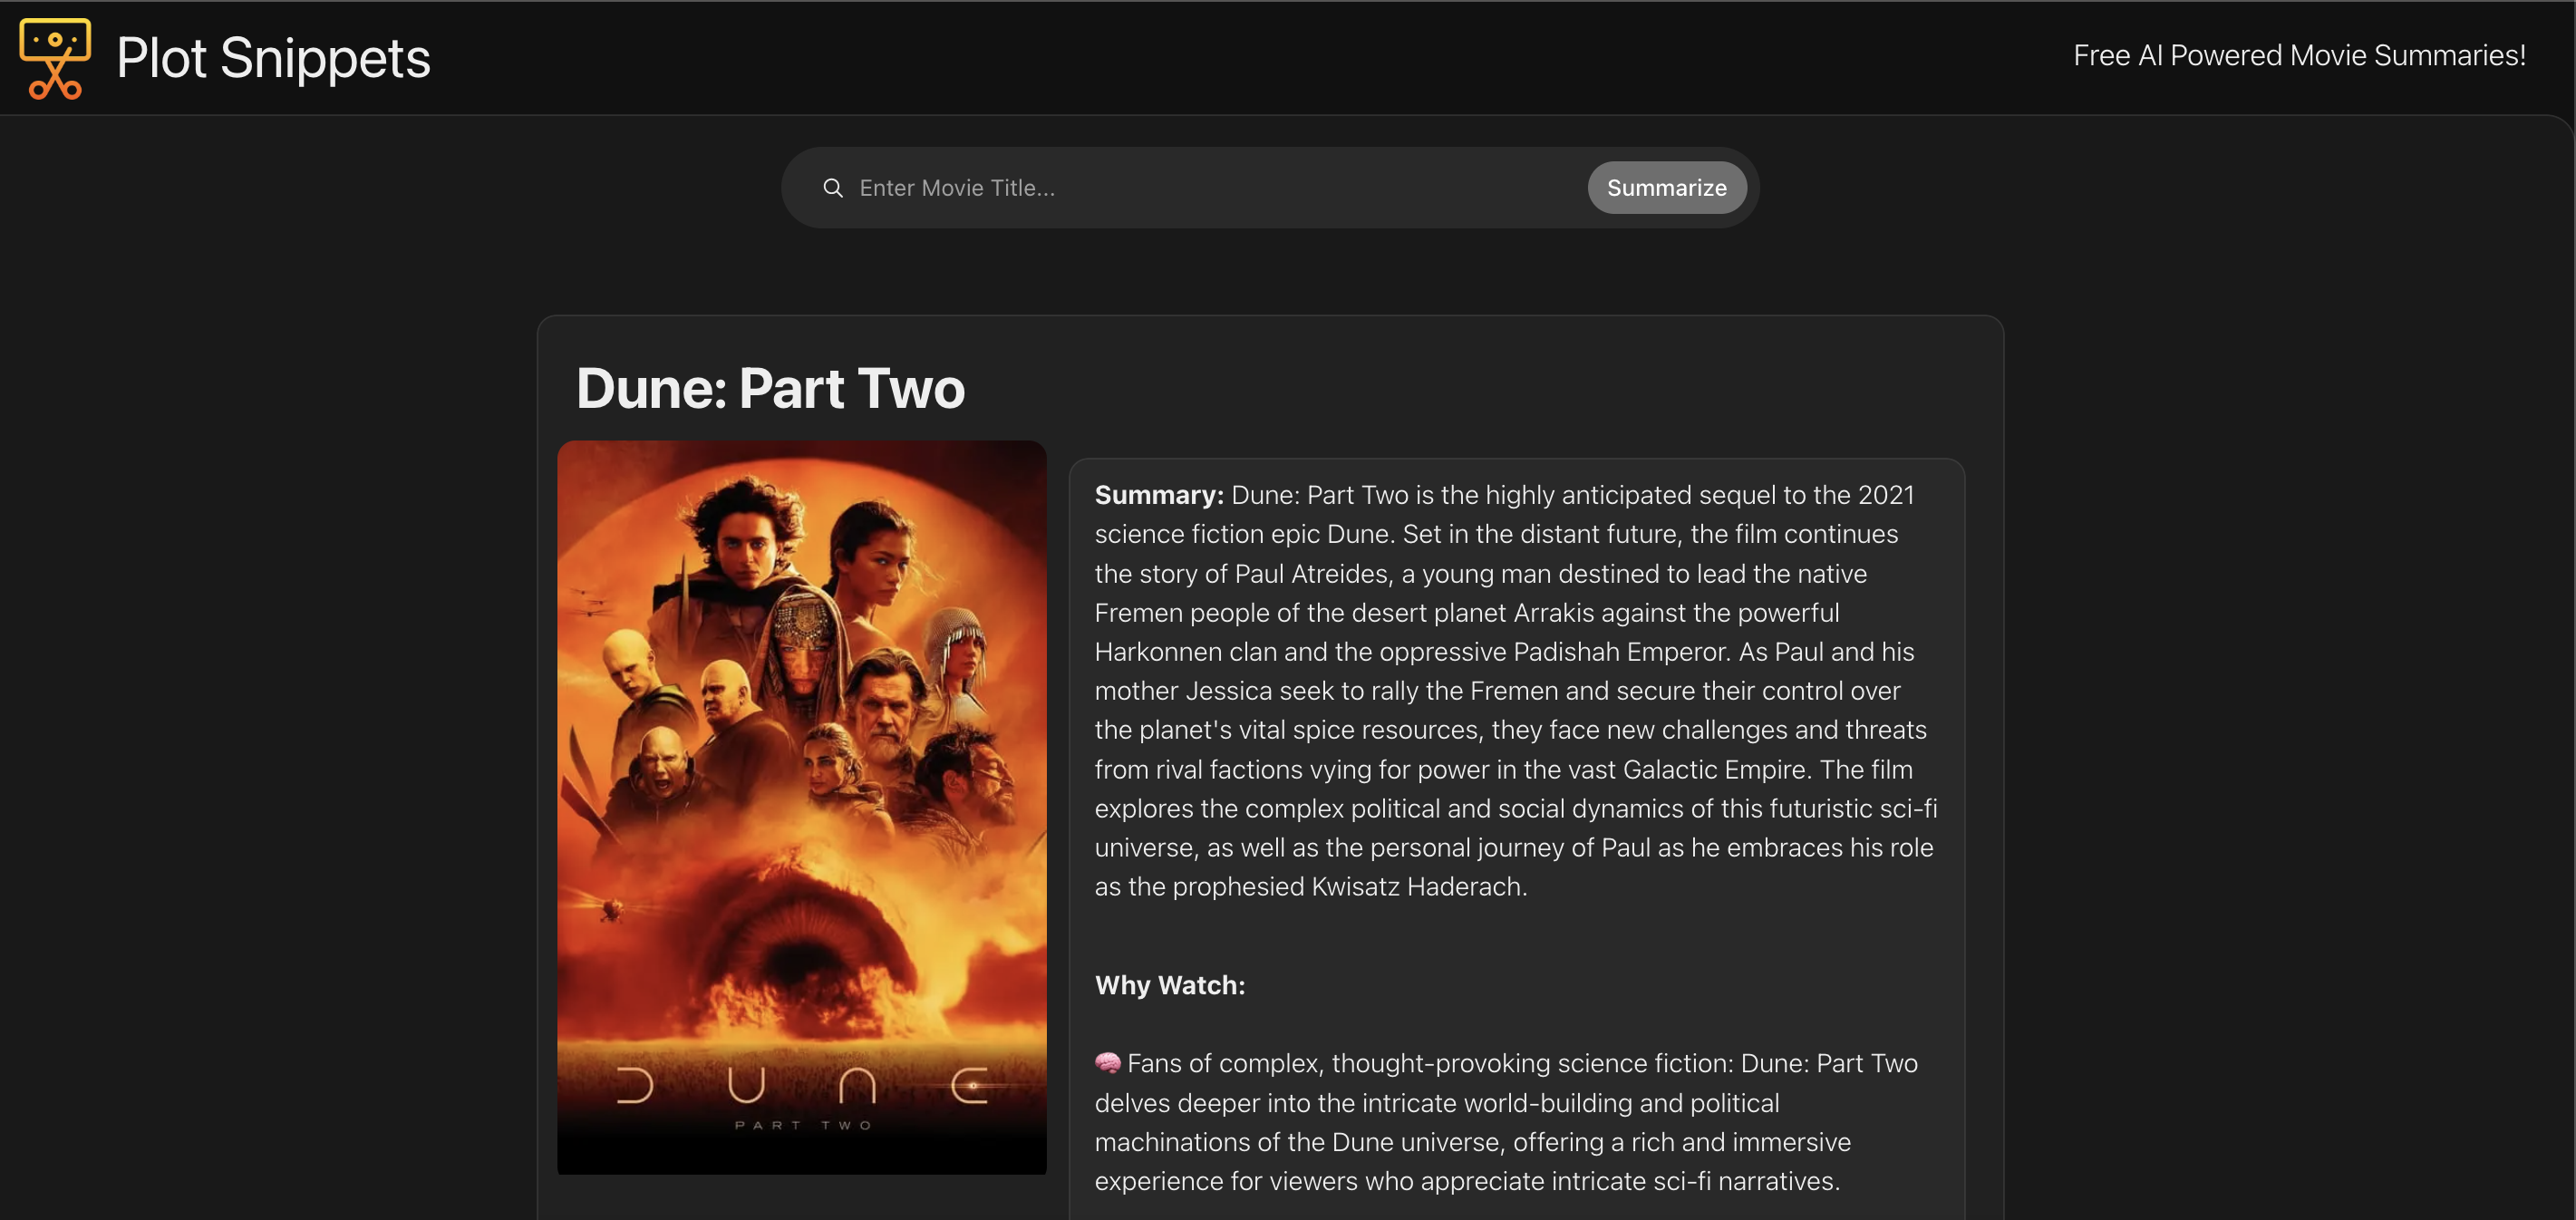
Task: Click the Why Watch heading
Action: [1170, 985]
